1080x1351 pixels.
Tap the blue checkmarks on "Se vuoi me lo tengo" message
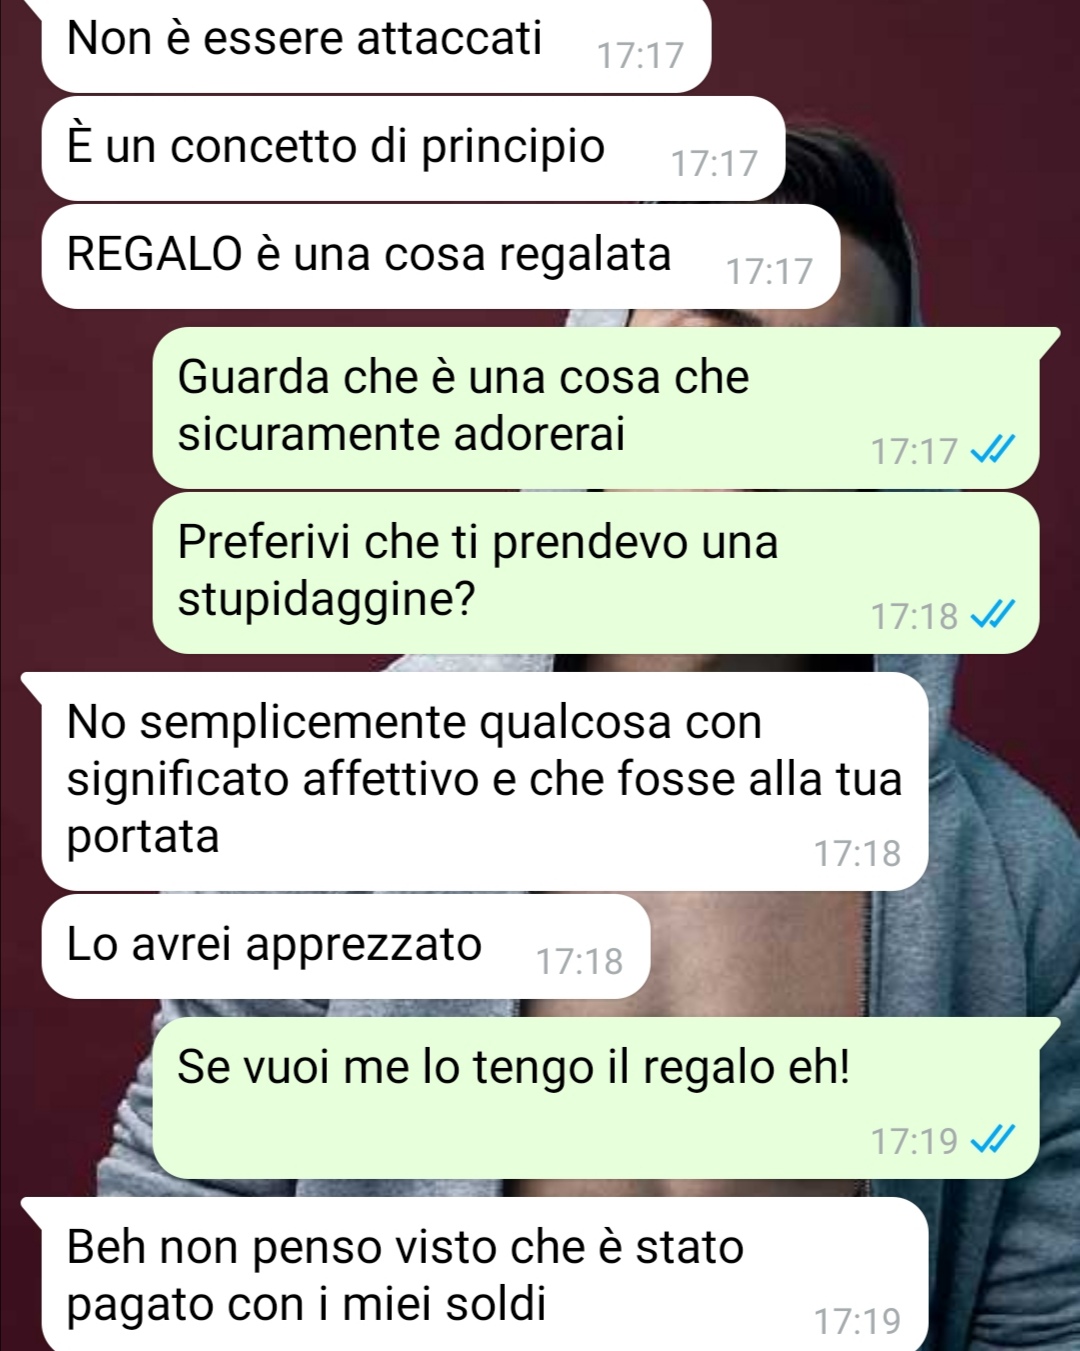[x=994, y=1140]
